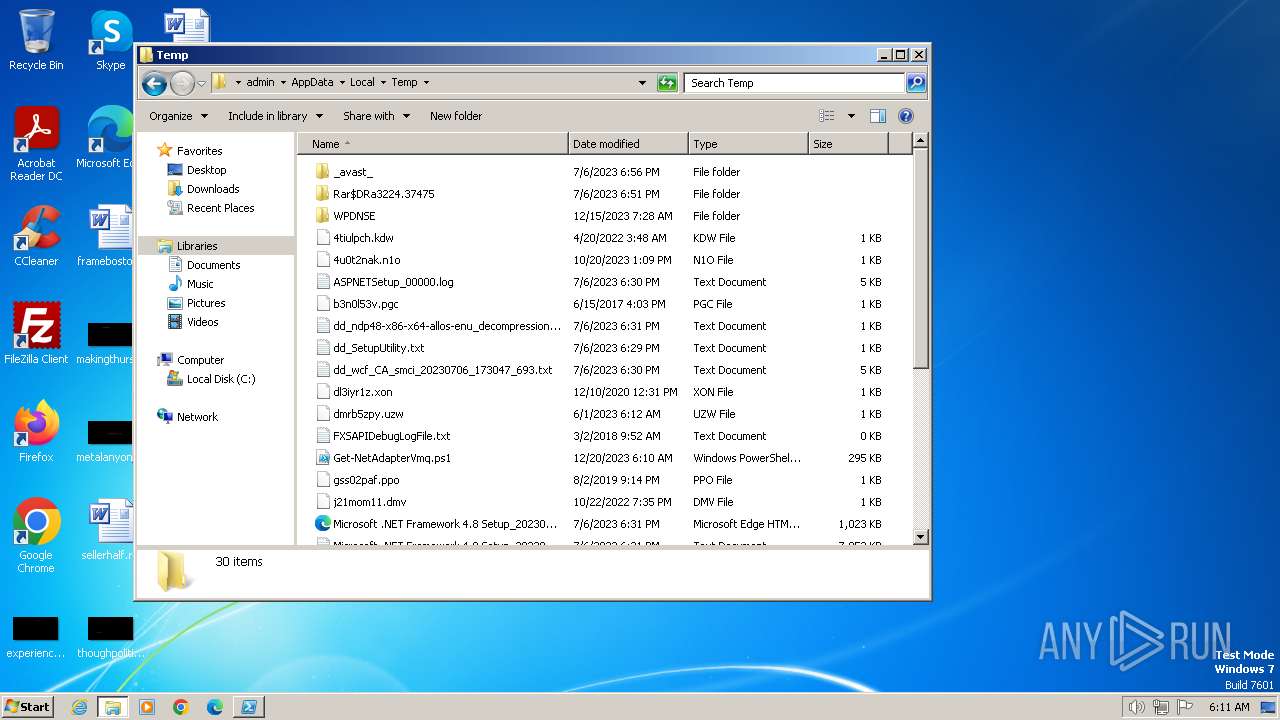Click the Search Temp input field
1280x720 pixels.
click(x=795, y=83)
